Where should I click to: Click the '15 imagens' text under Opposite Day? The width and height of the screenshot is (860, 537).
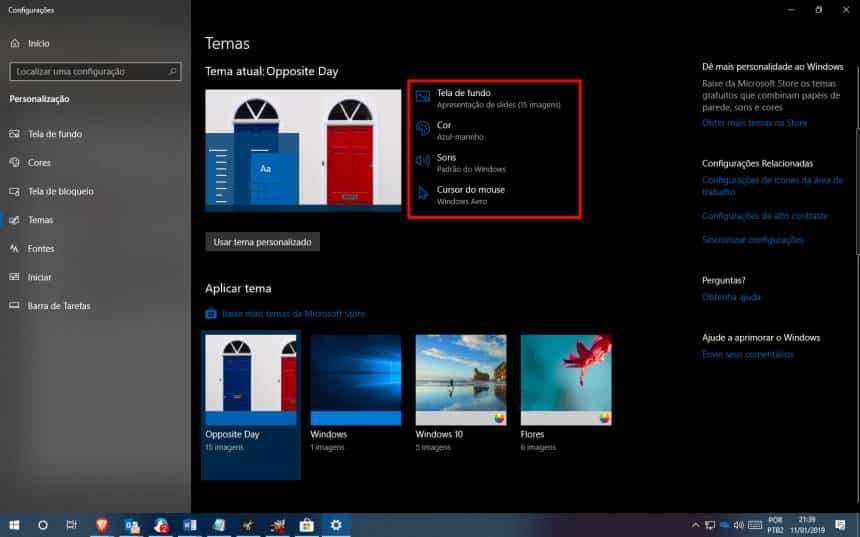pyautogui.click(x=224, y=448)
